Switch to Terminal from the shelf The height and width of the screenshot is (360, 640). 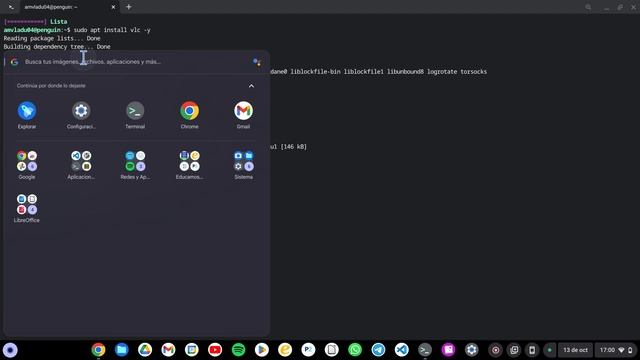tap(425, 350)
